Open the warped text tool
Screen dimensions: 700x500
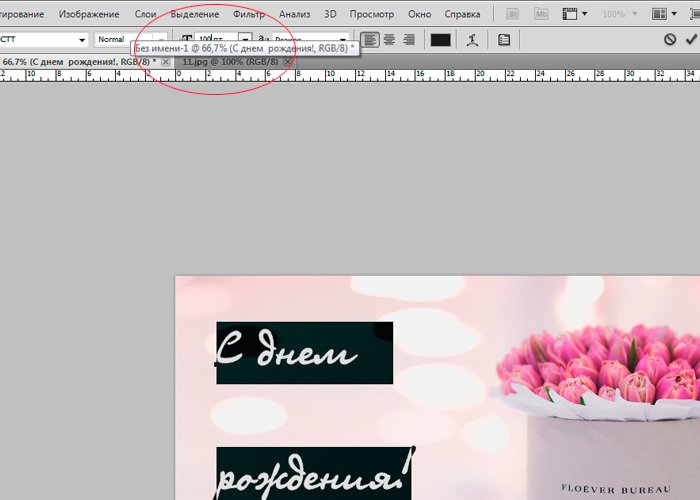point(471,40)
